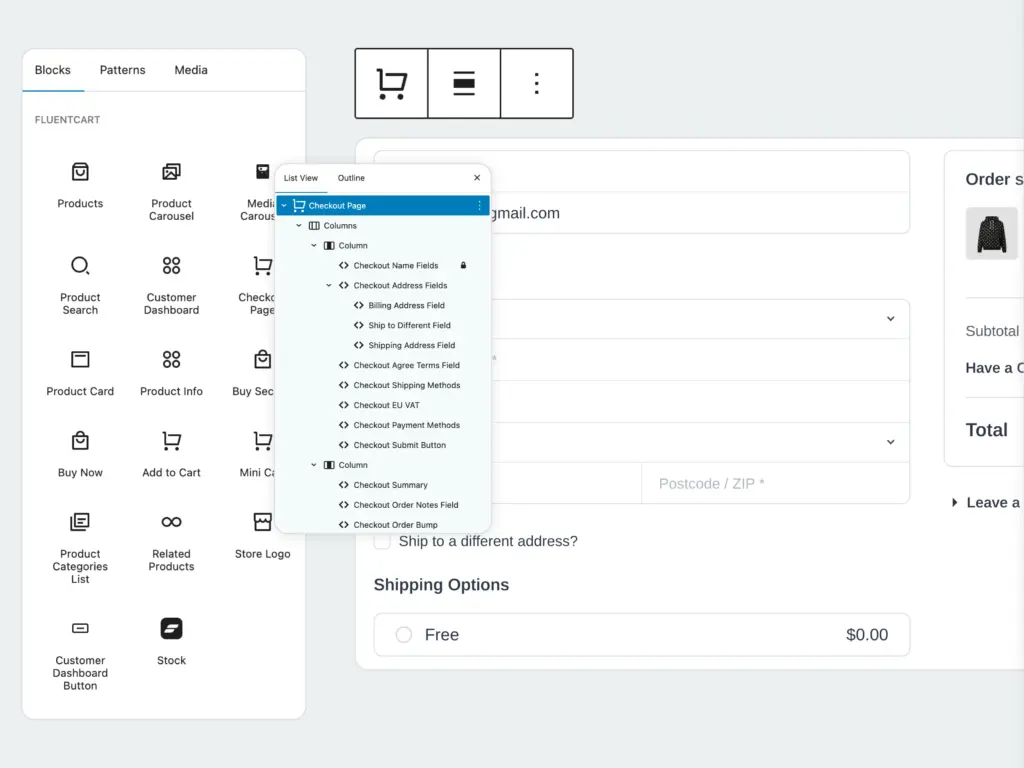Viewport: 1024px width, 768px height.
Task: Insert the Store Logo block
Action: (x=263, y=536)
